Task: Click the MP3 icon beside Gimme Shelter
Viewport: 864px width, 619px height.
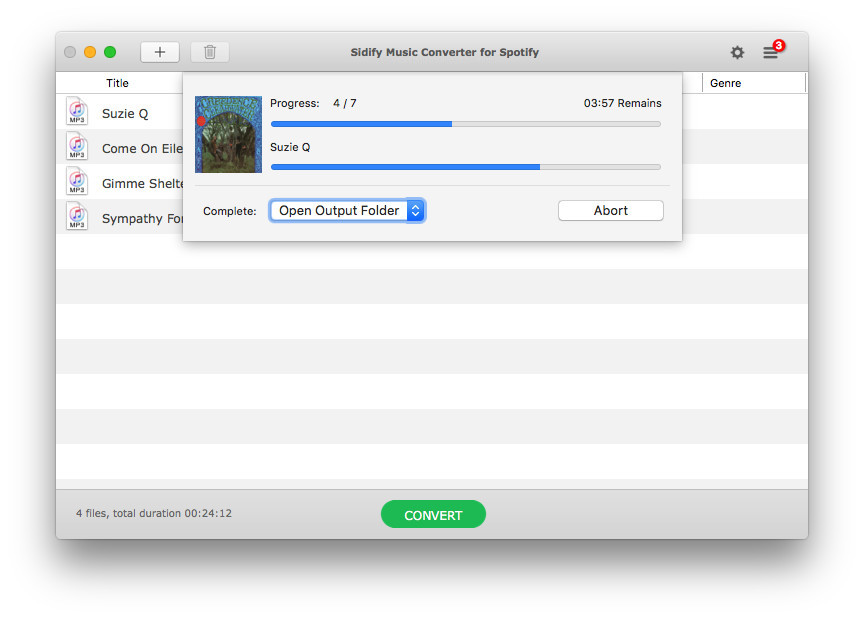Action: [x=77, y=181]
